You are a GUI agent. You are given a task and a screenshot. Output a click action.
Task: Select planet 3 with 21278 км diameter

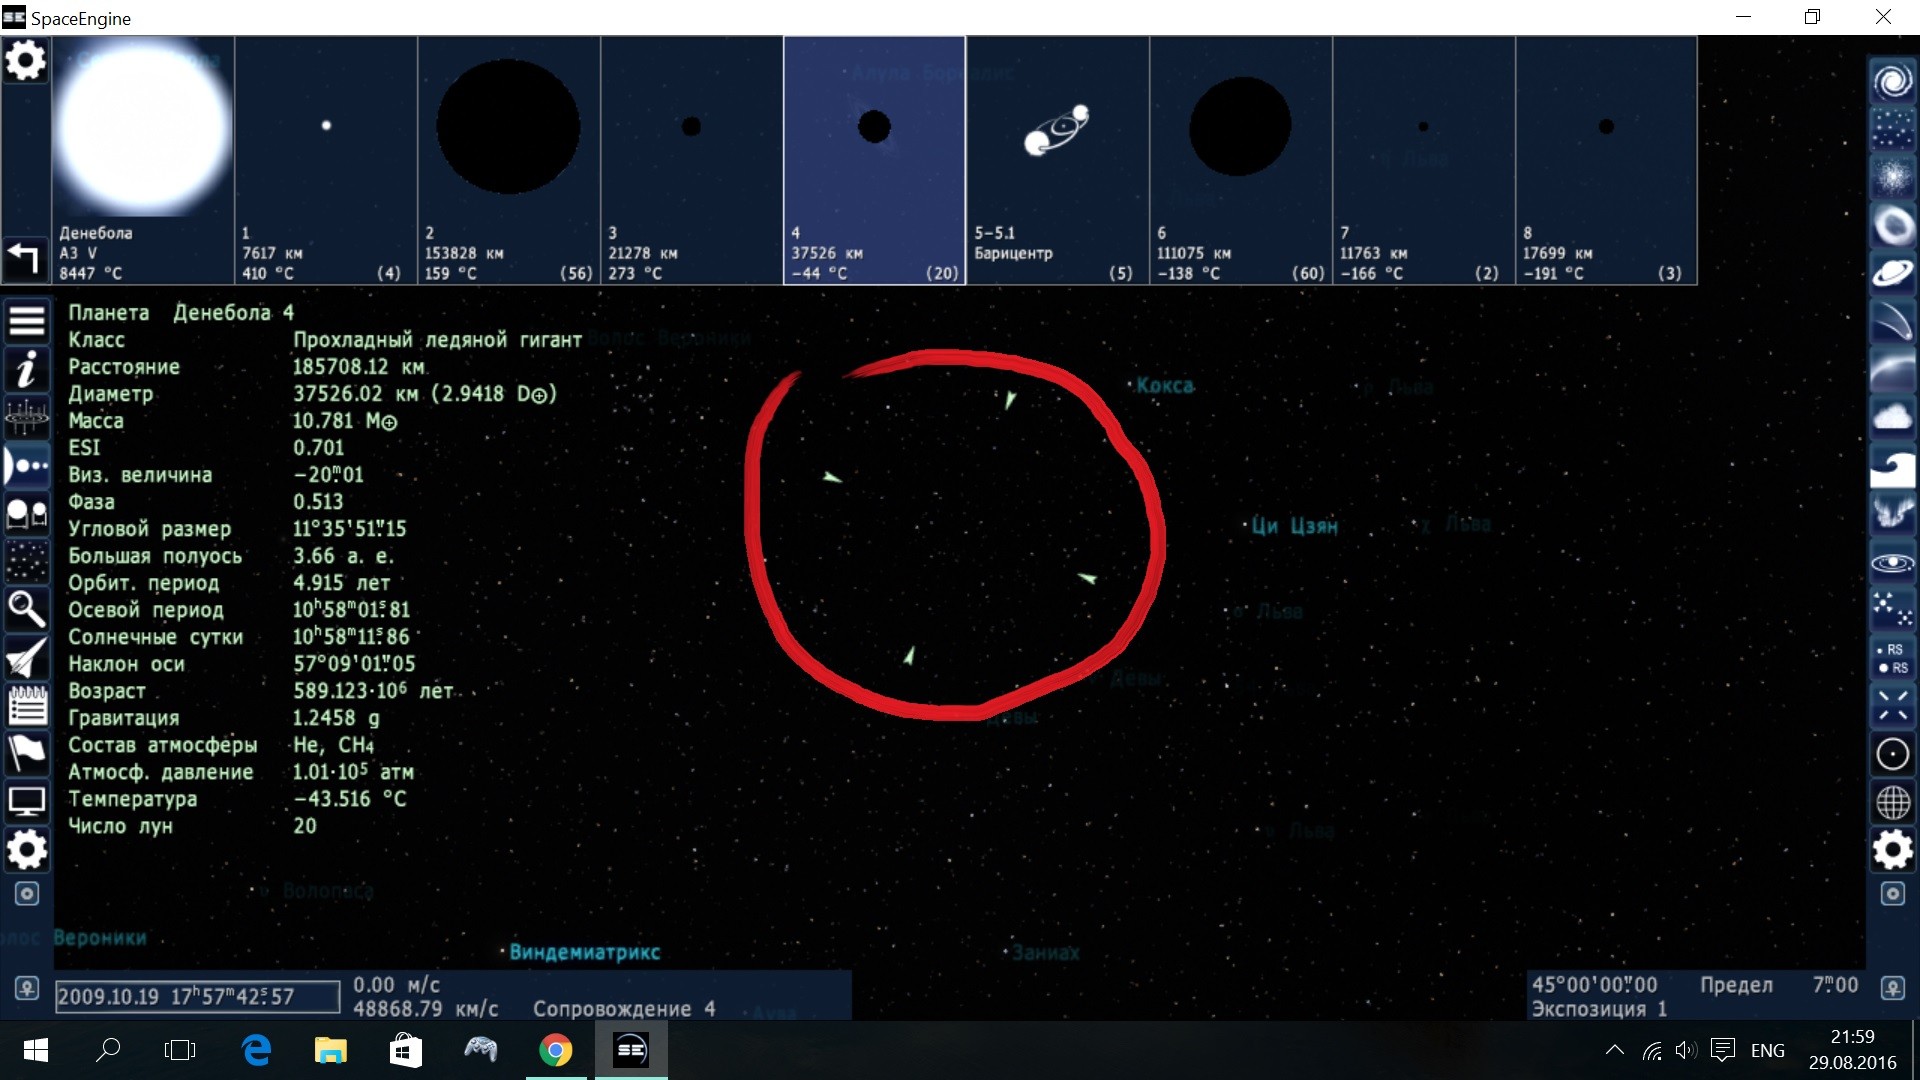(x=692, y=160)
